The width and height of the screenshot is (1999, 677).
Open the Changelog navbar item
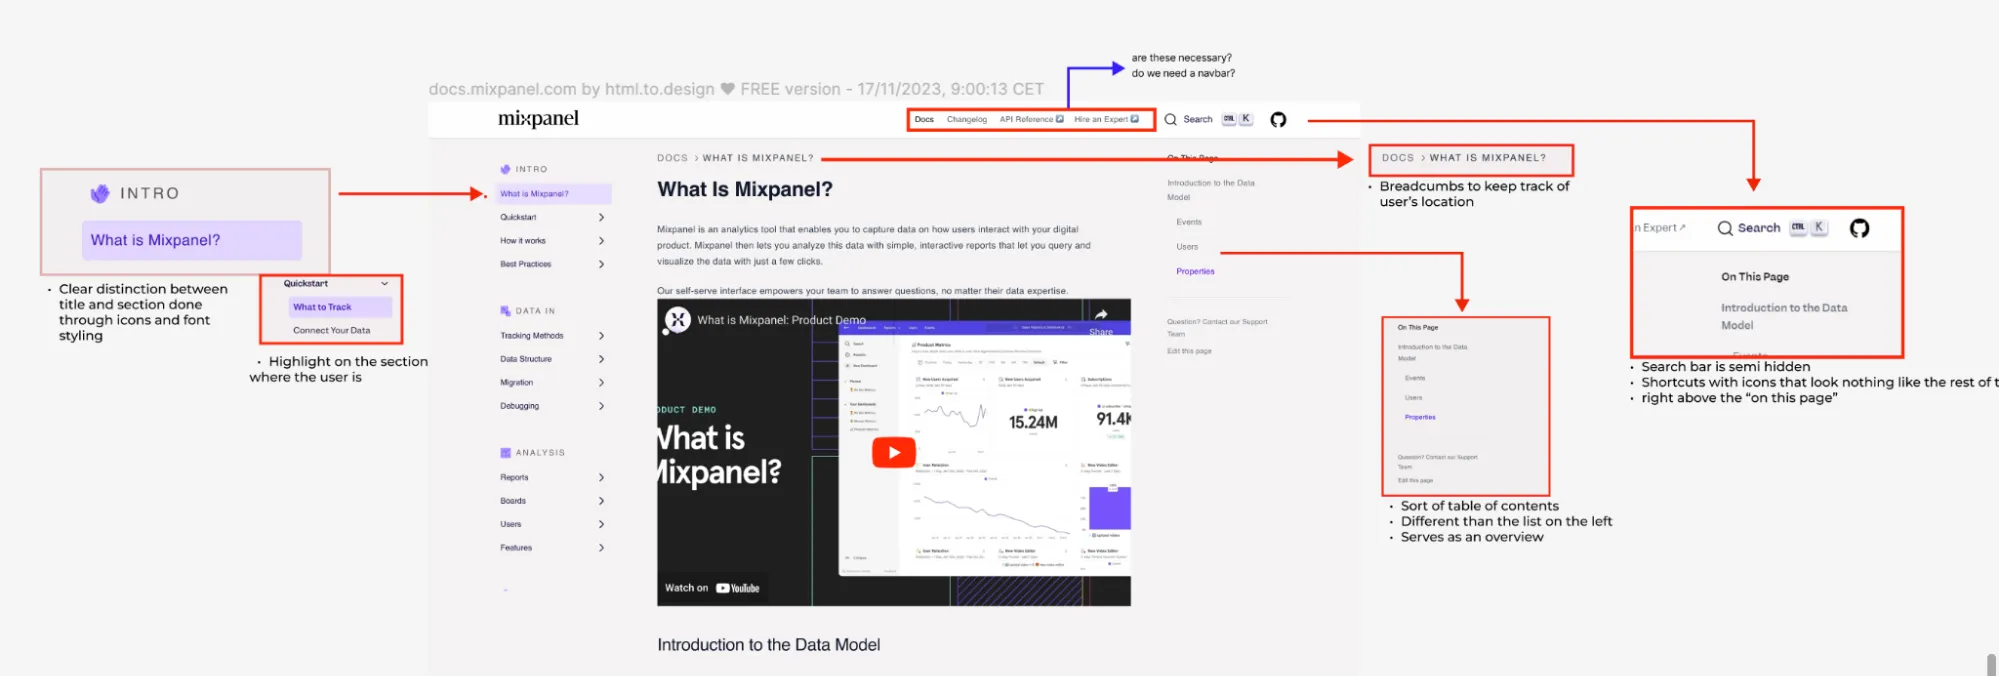click(967, 119)
